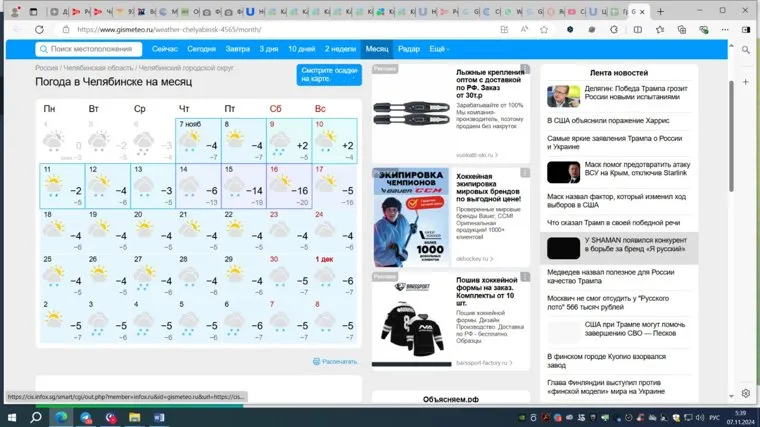Screen dimensions: 760x427
Task: Click the printer icon next to Распечатать
Action: click(x=316, y=361)
